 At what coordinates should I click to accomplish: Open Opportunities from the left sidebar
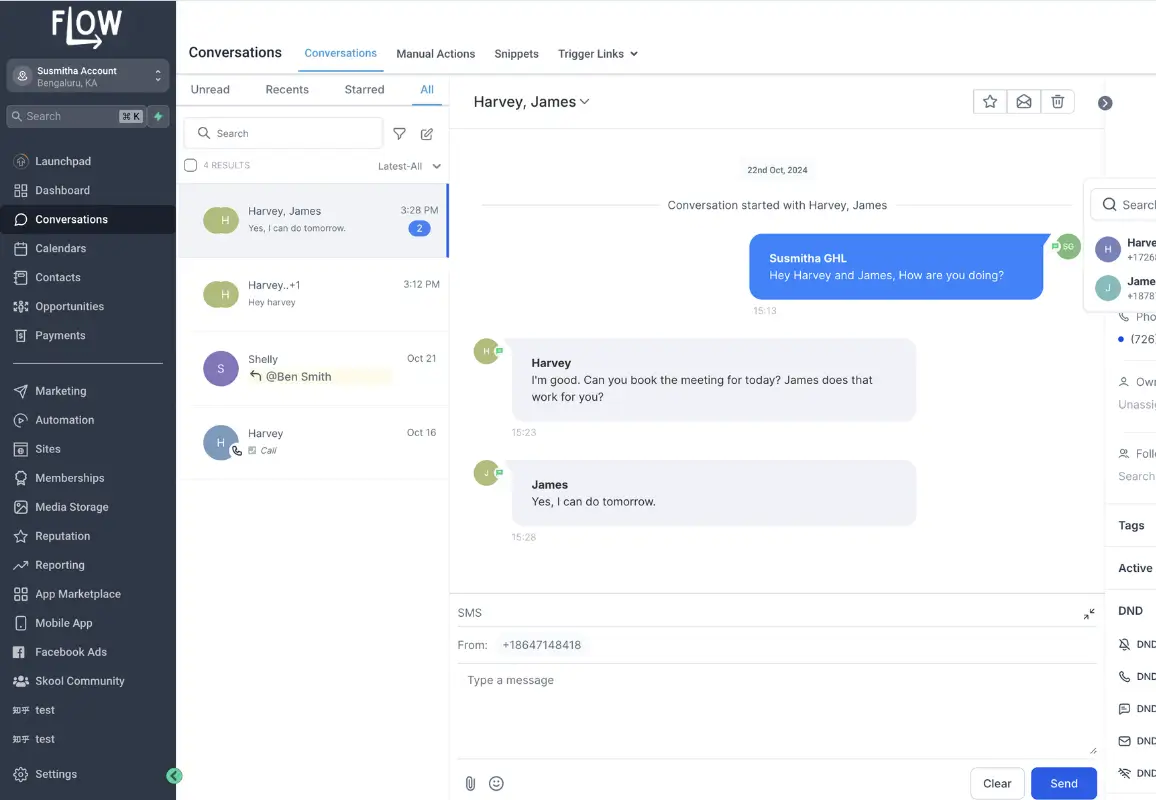66,306
